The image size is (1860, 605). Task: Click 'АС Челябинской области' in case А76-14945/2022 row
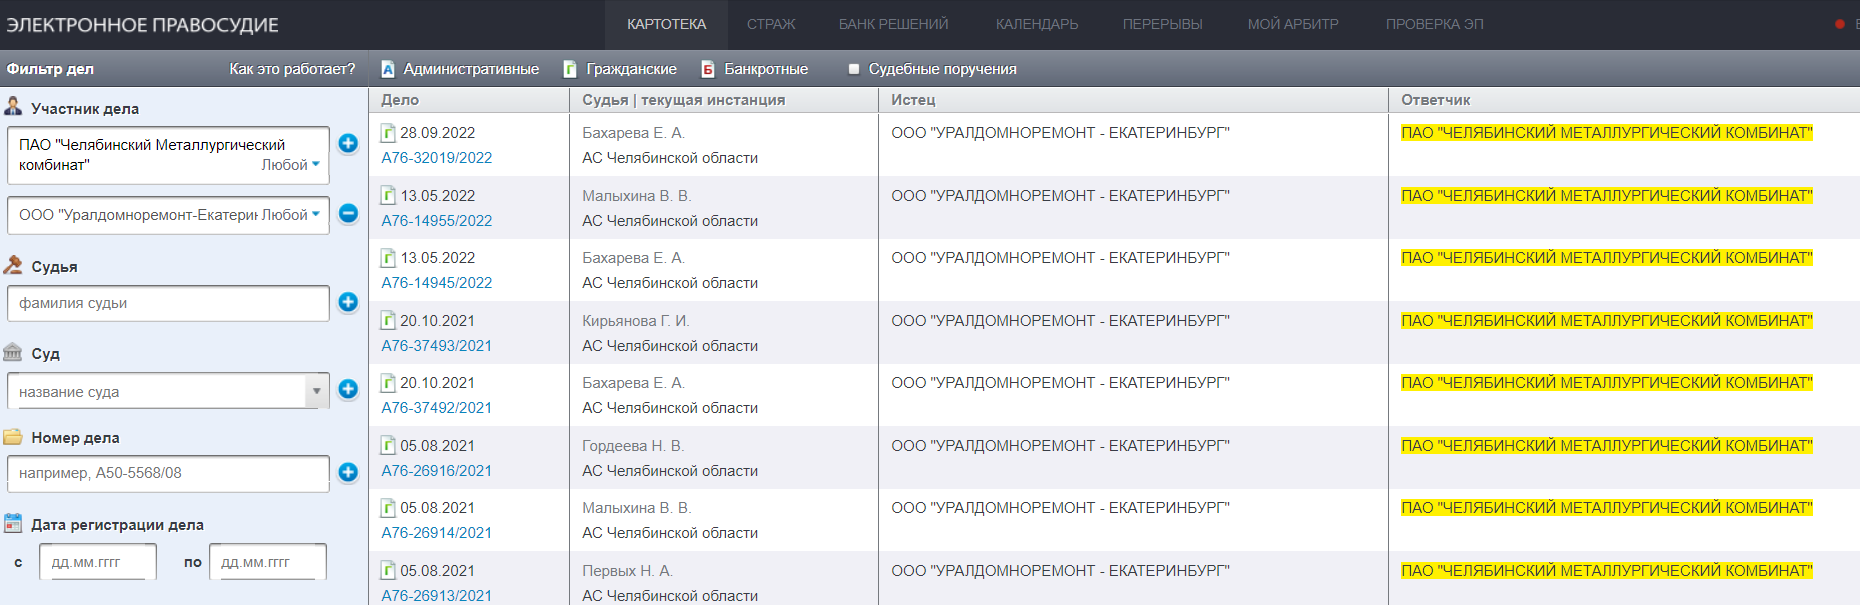click(x=670, y=283)
